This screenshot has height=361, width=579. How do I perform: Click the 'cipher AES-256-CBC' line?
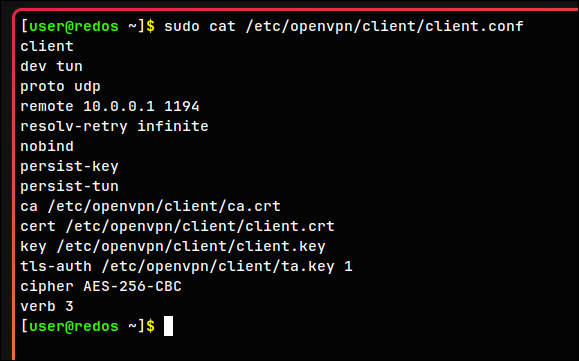101,287
